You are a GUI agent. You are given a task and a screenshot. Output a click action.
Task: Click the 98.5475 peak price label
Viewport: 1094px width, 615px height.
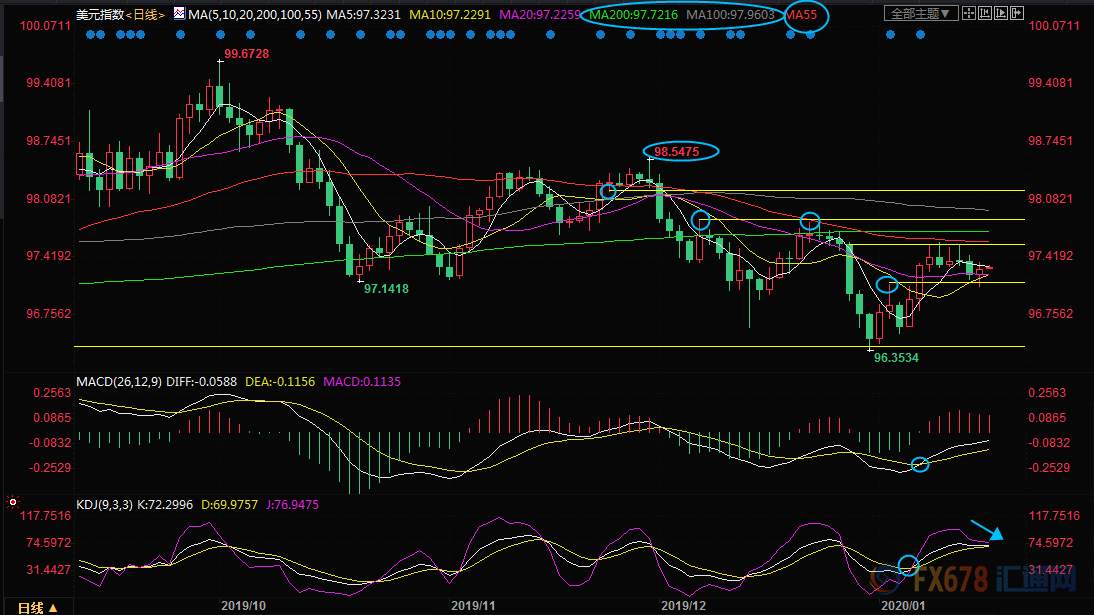pos(676,151)
